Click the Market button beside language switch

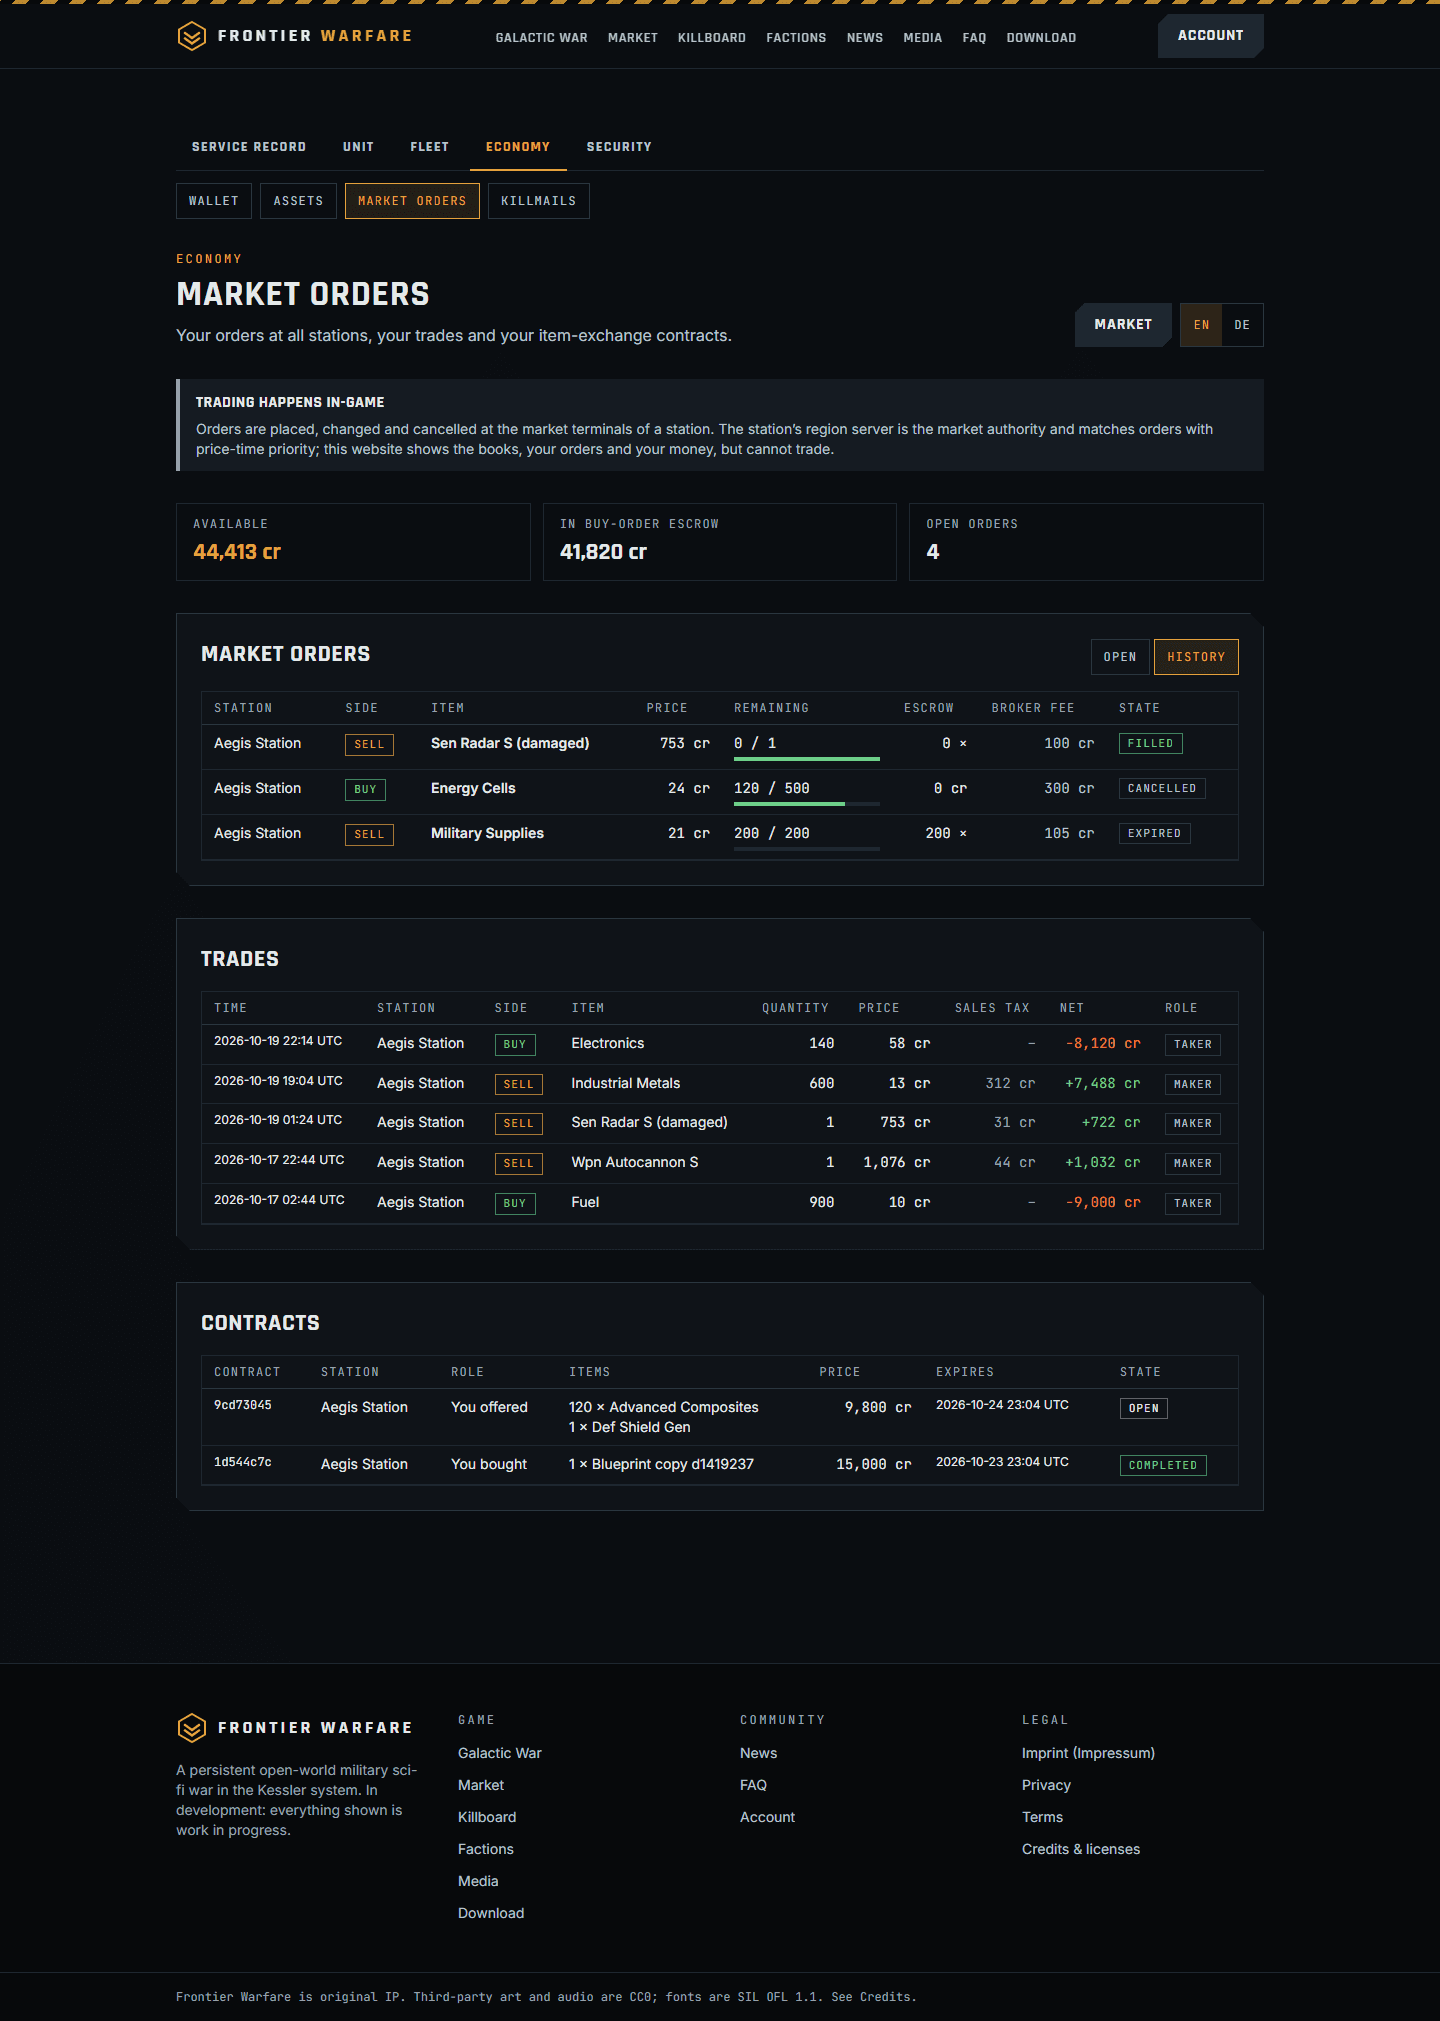click(1123, 325)
